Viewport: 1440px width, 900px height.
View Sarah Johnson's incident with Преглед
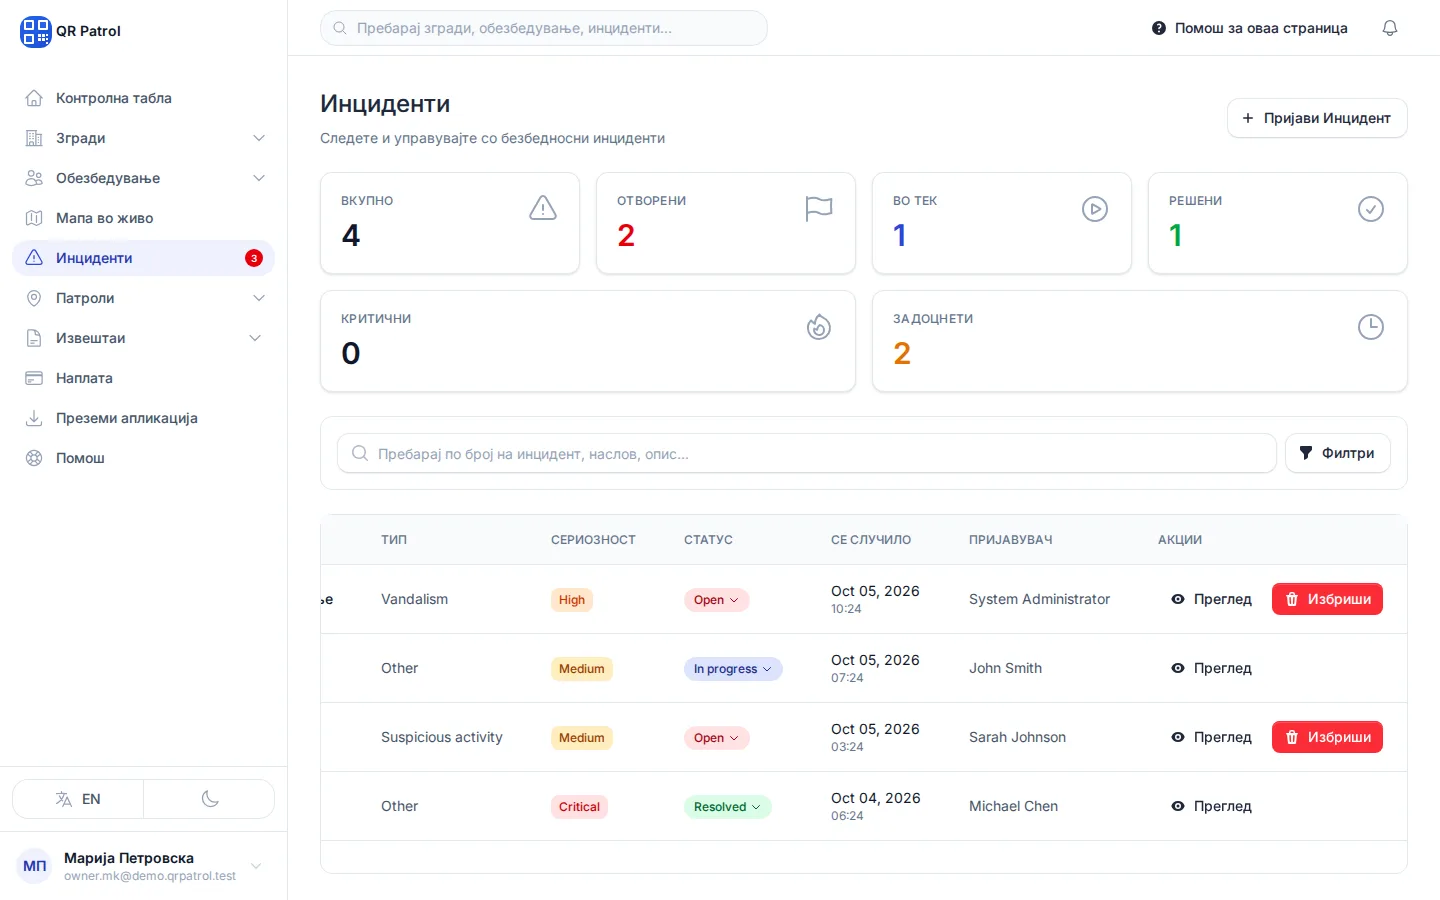[x=1211, y=737]
